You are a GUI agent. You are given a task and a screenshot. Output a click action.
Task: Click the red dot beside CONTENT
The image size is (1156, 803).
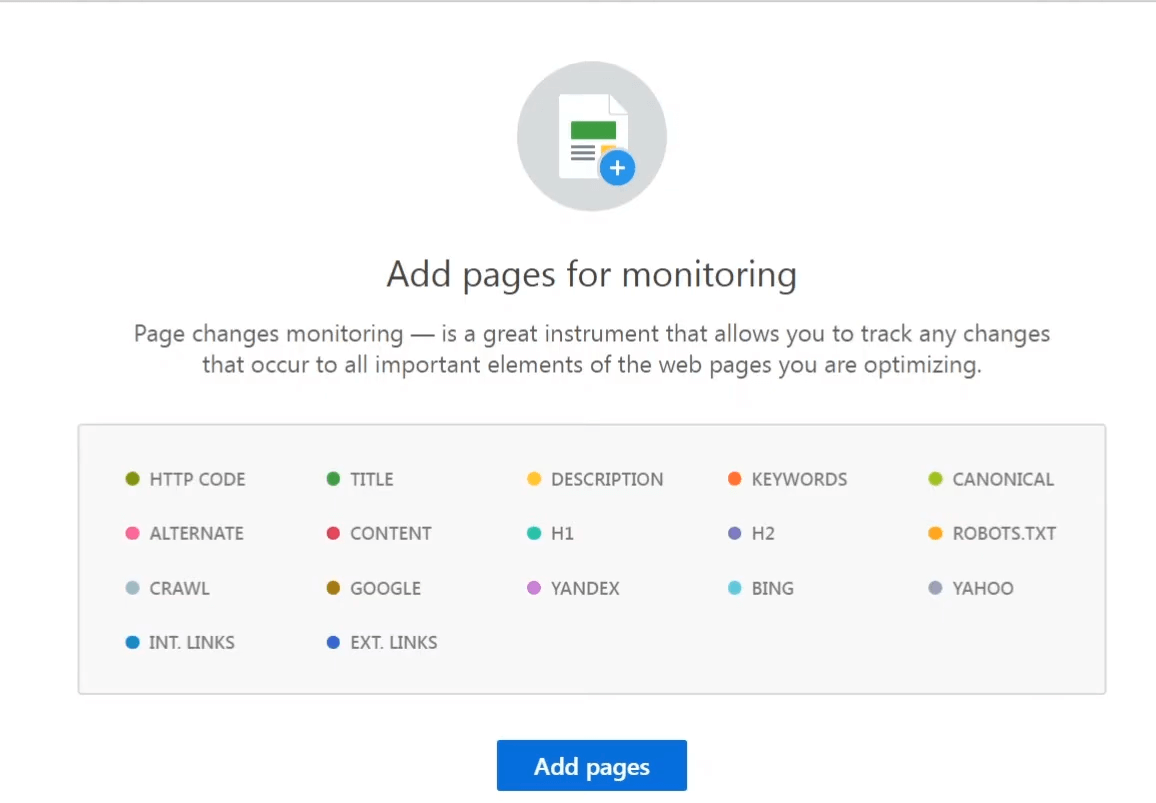[x=333, y=533]
